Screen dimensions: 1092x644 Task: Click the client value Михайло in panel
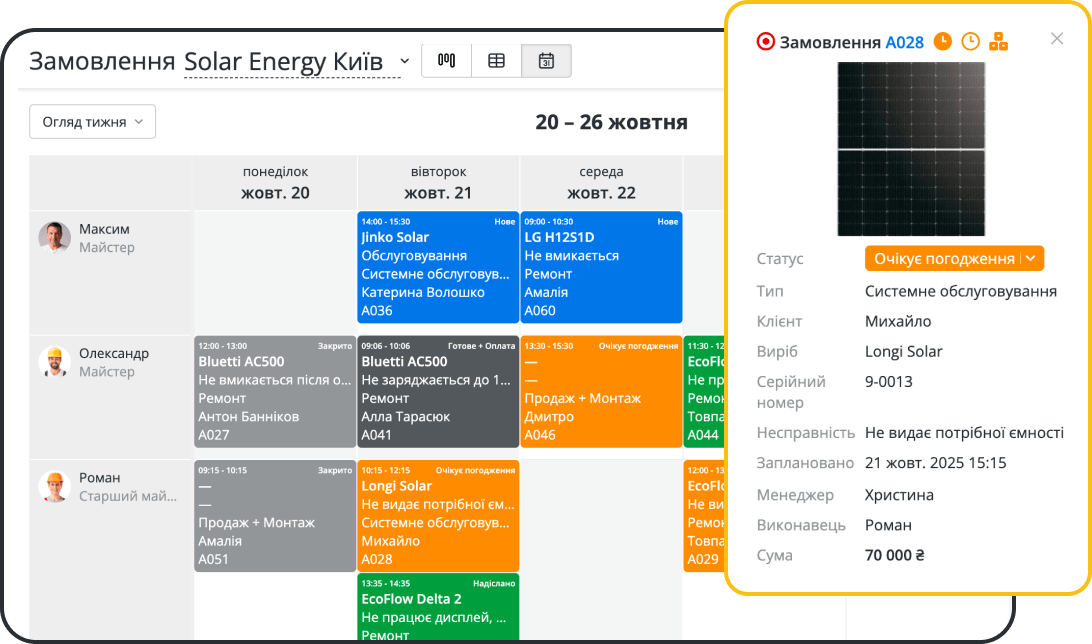click(x=898, y=322)
